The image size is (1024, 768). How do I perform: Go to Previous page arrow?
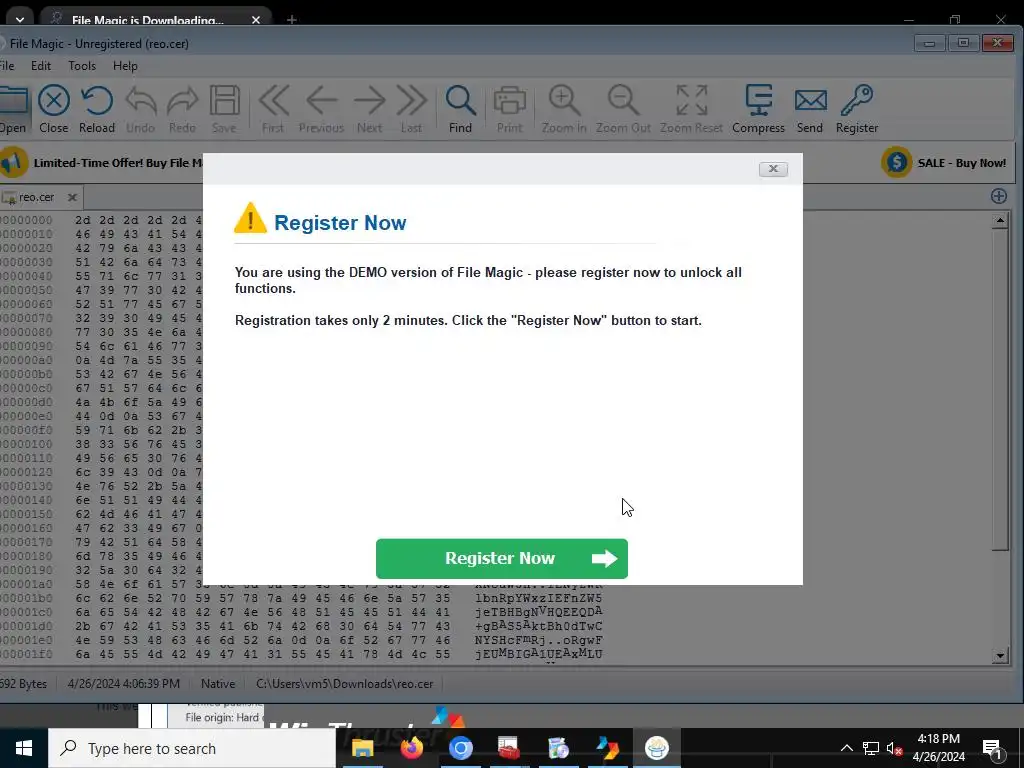(321, 109)
